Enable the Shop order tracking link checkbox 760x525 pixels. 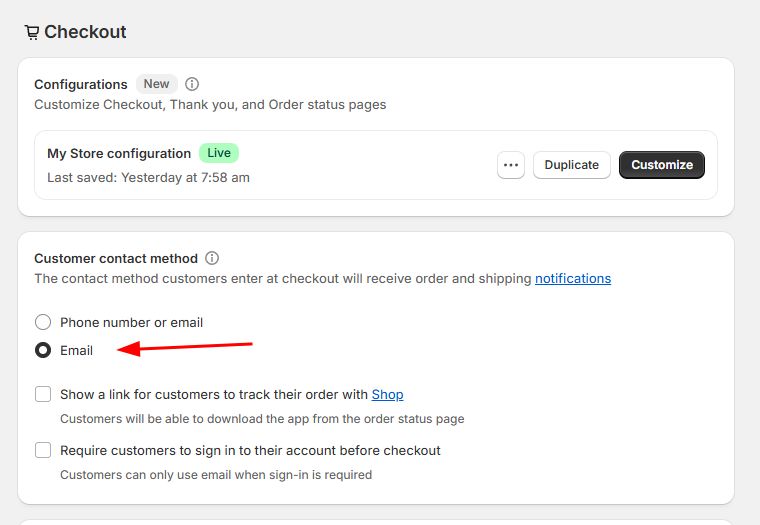click(x=43, y=394)
